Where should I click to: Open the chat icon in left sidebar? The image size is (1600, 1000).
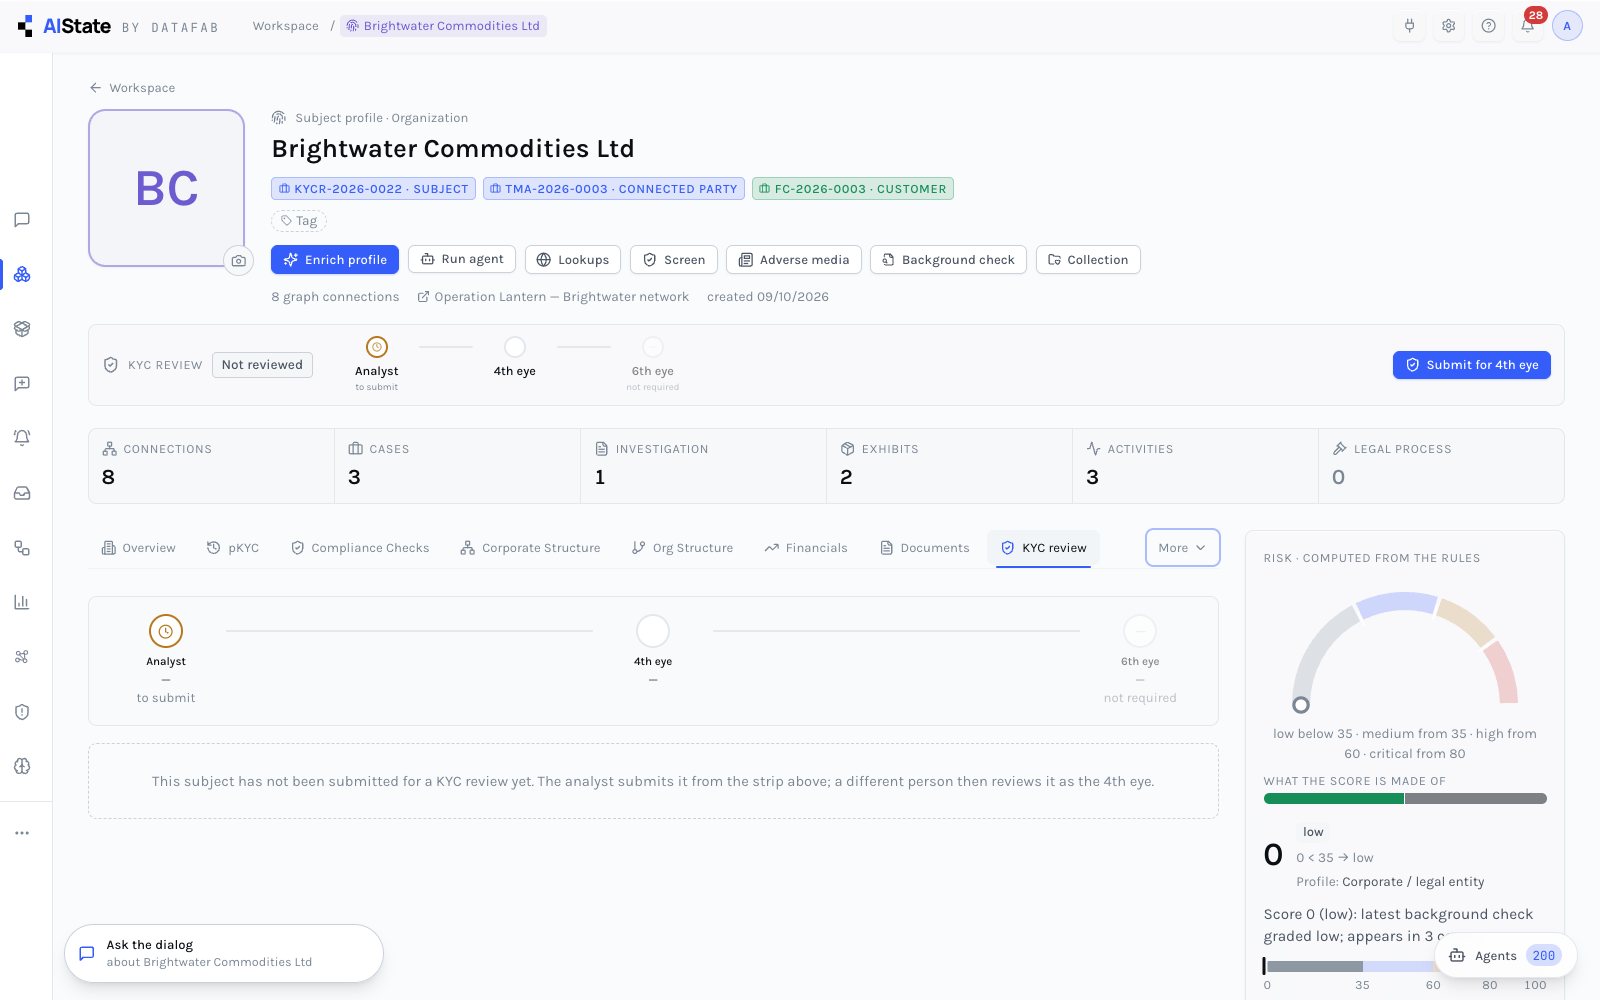[22, 220]
